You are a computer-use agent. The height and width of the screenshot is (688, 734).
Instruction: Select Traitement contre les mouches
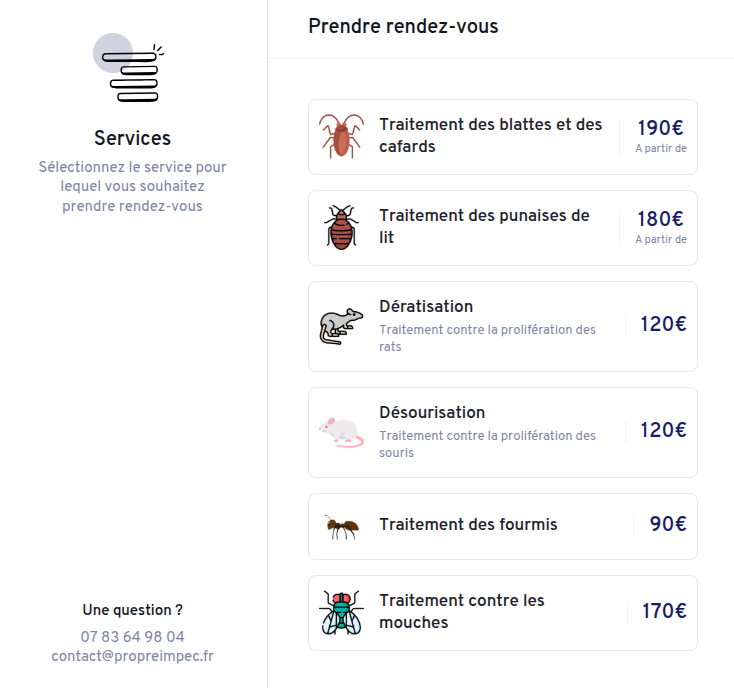(x=462, y=612)
